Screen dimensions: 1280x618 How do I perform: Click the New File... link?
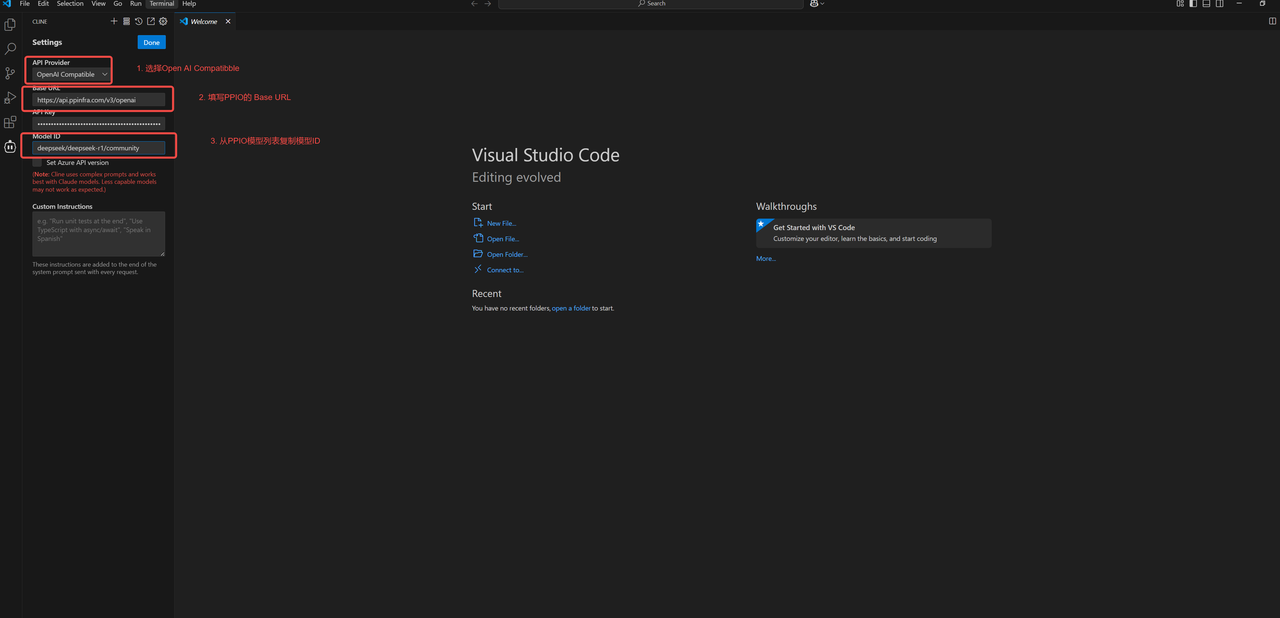[x=501, y=224]
